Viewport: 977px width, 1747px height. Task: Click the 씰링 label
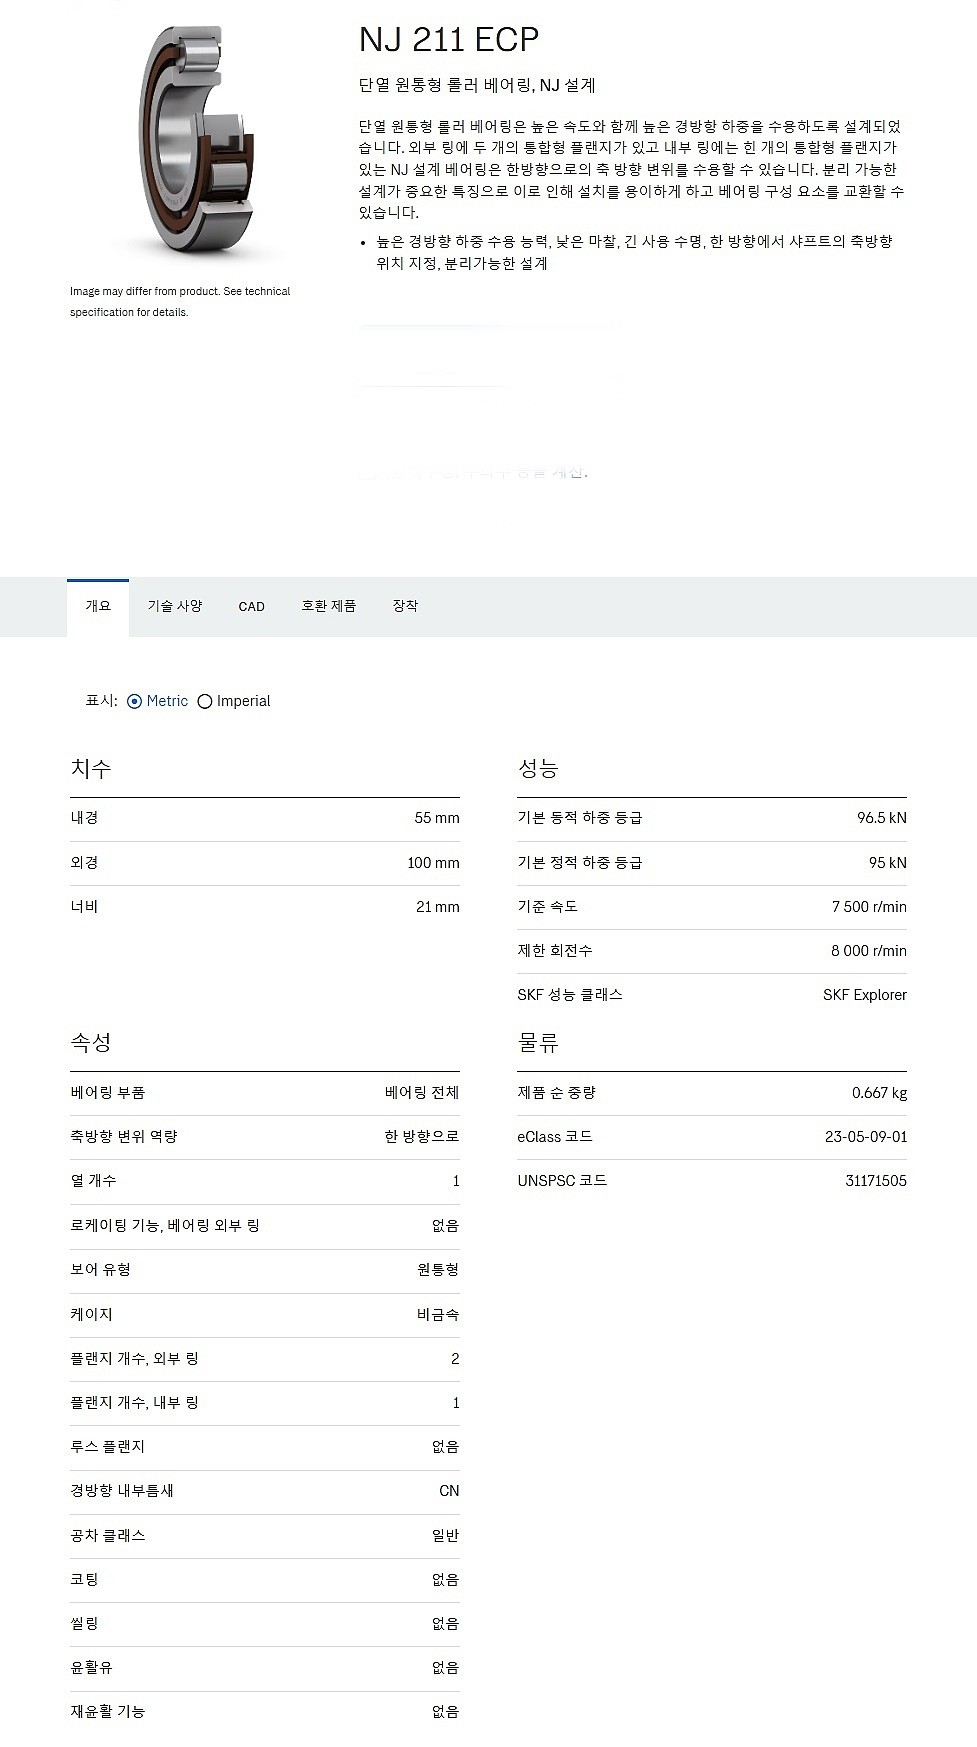85,1624
